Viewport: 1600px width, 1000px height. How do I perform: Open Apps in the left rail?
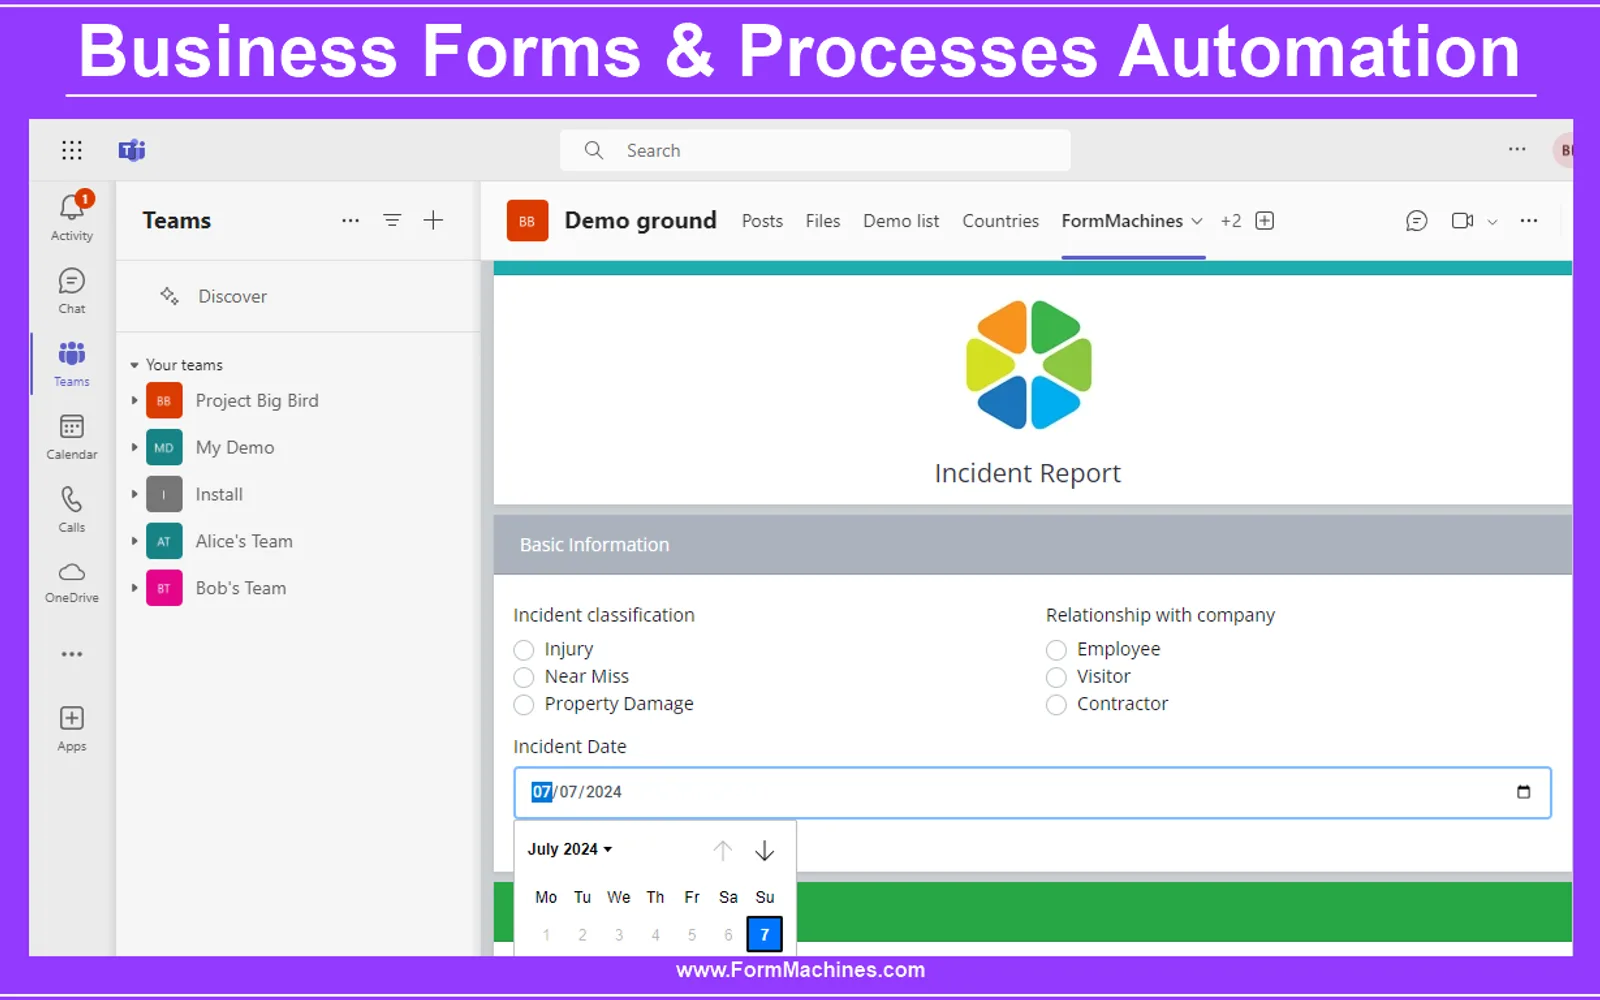72,728
